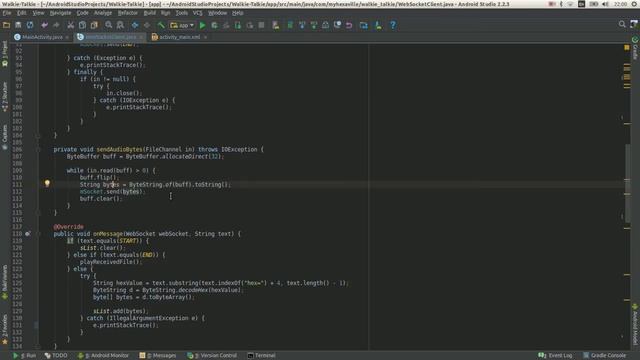Open the Run tool window
This screenshot has width=640, height=360.
[24, 356]
